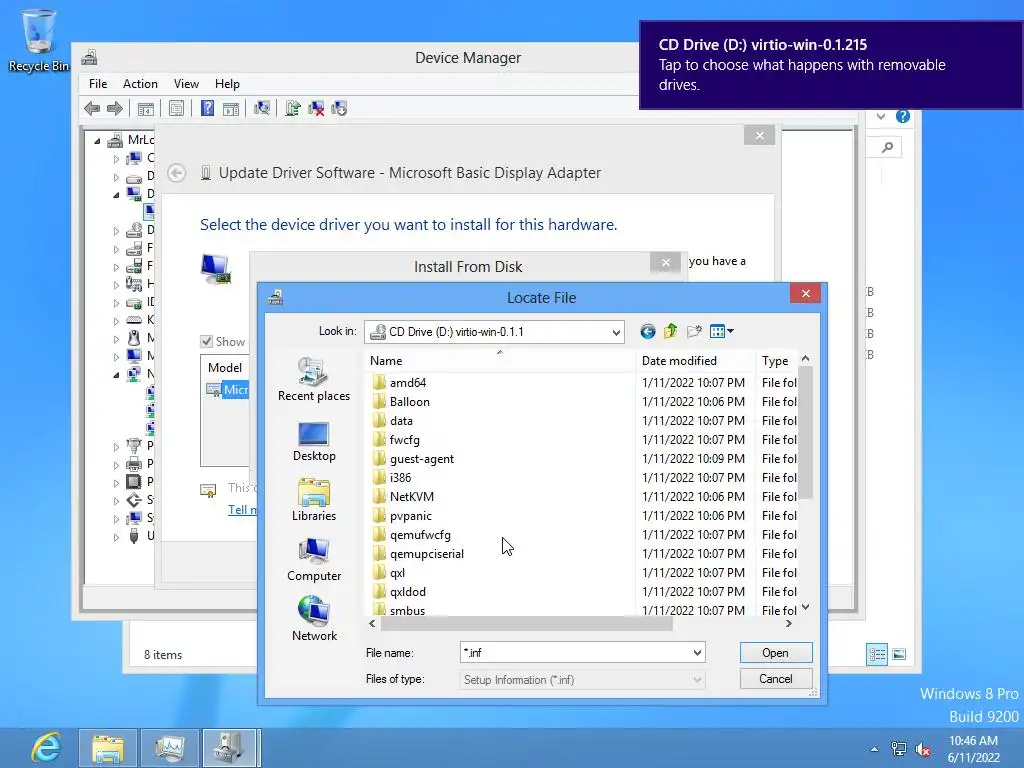Open Device Manager View menu

pos(186,84)
